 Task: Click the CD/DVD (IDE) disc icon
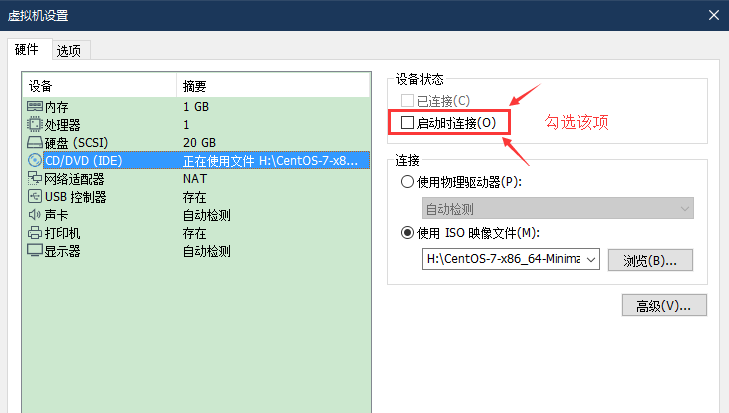[x=34, y=160]
